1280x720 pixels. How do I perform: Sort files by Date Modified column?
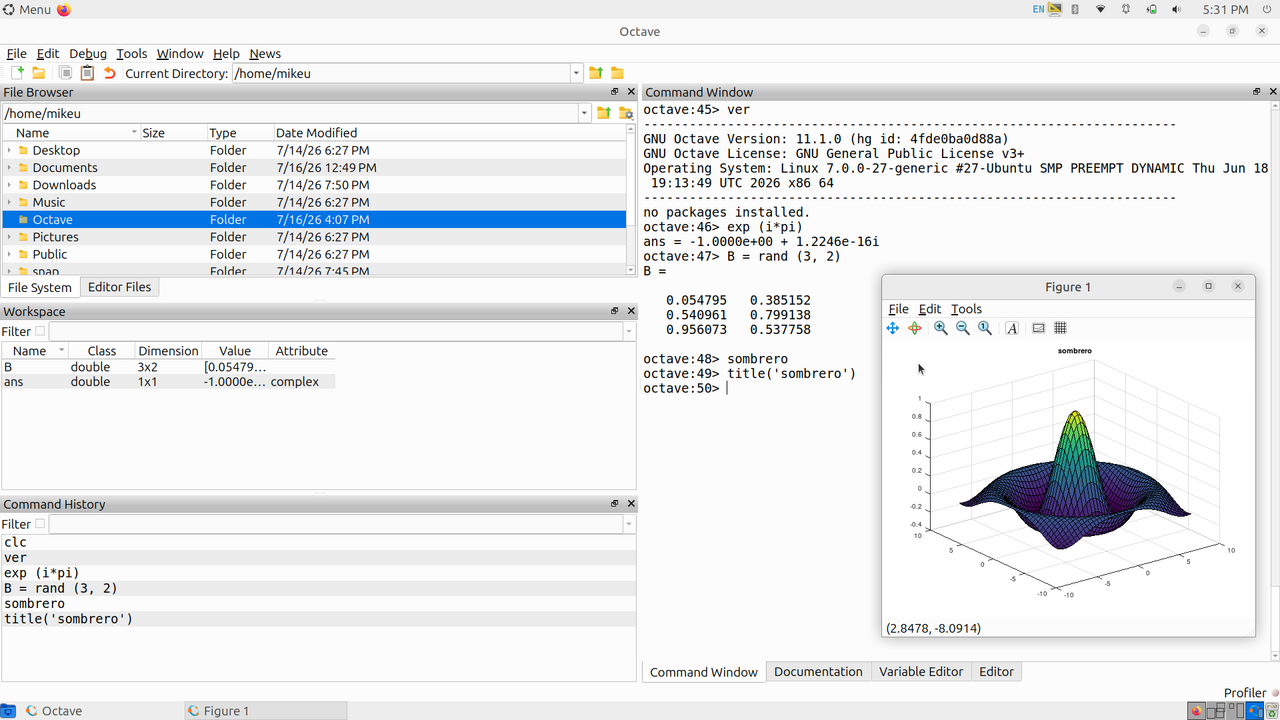(316, 133)
